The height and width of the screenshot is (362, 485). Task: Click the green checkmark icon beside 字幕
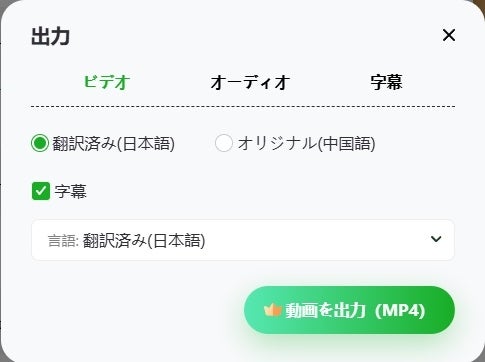(41, 191)
